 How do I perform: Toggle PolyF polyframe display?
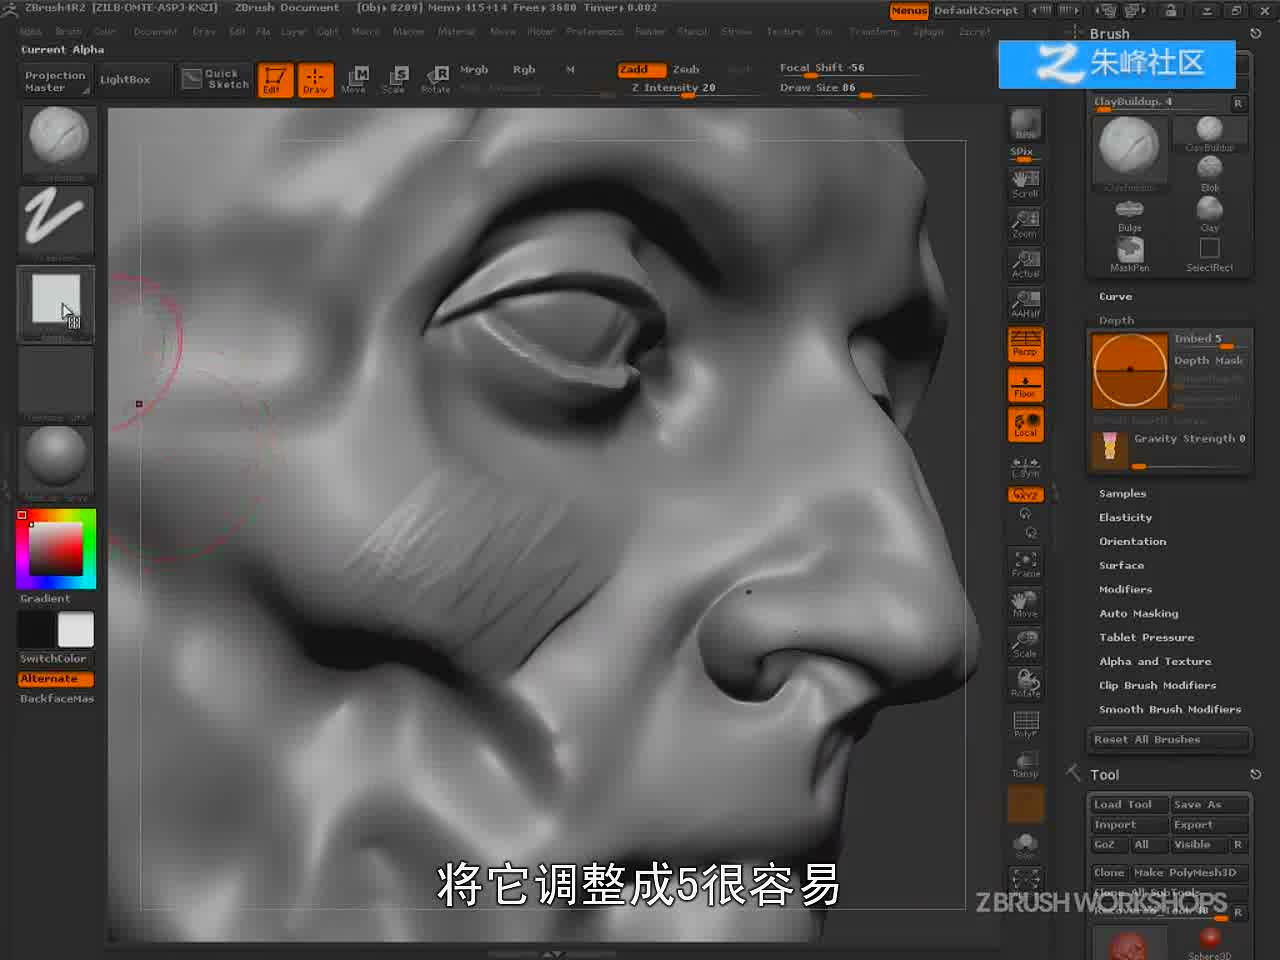[1025, 724]
